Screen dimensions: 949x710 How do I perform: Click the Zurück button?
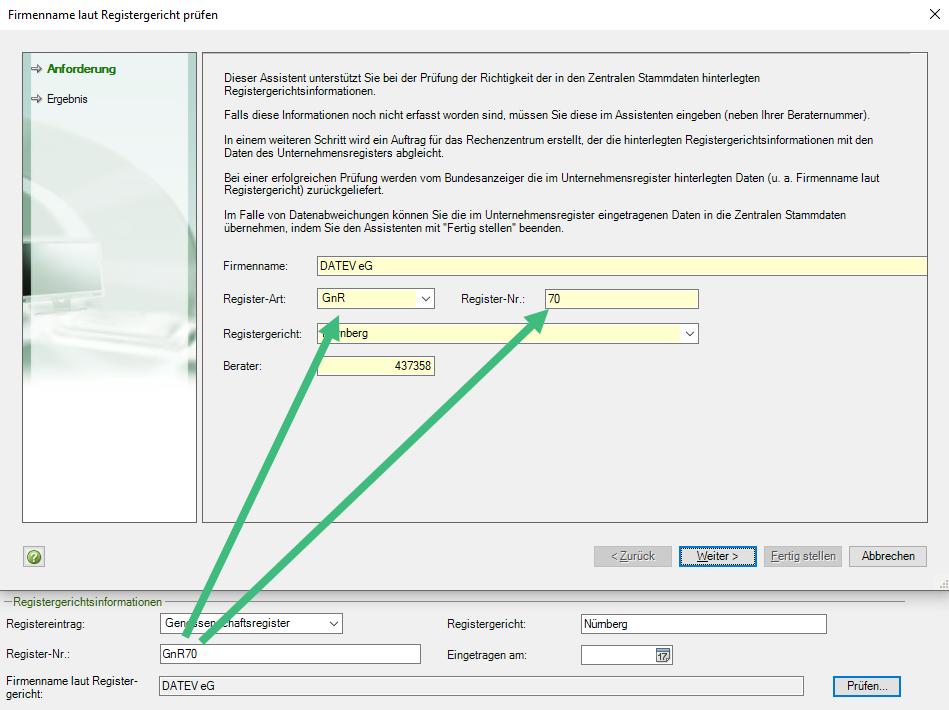tap(632, 556)
